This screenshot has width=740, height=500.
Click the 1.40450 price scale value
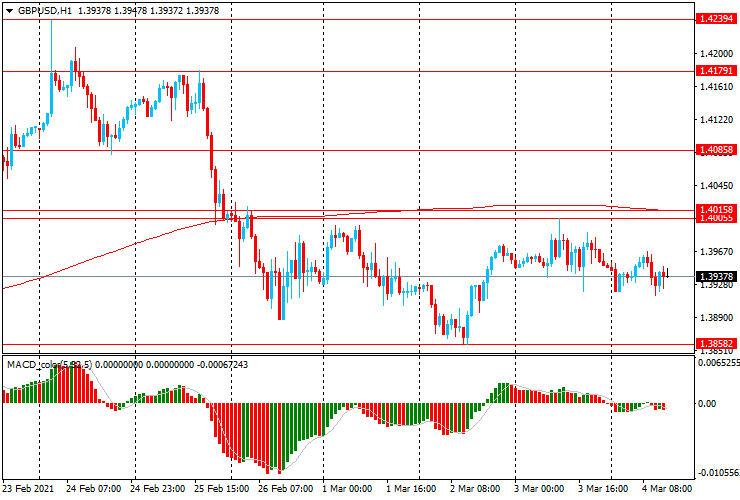[x=716, y=186]
